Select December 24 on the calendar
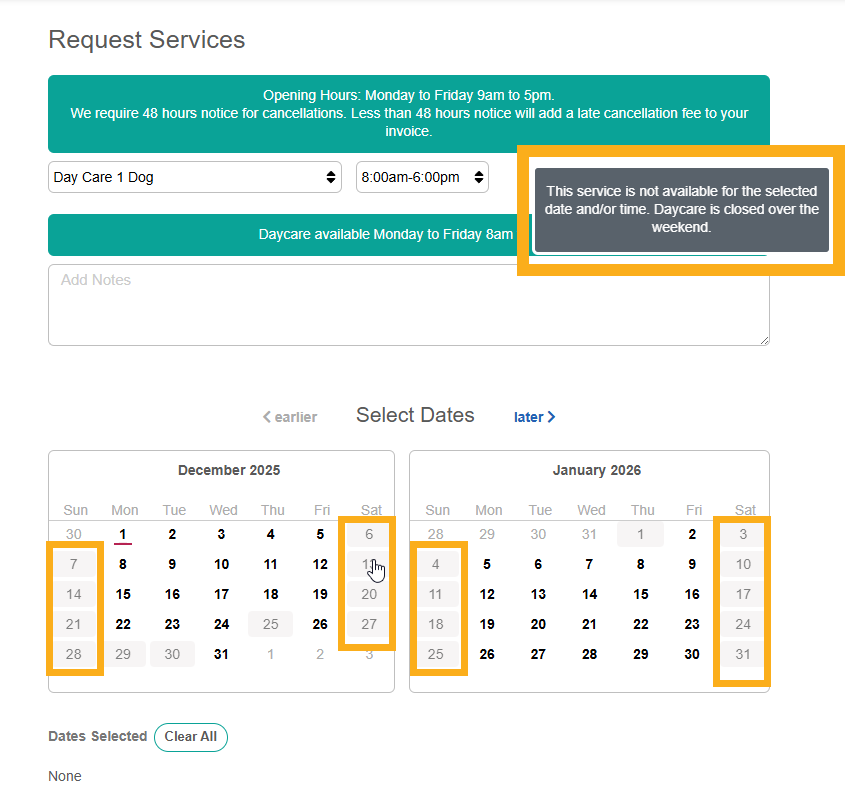This screenshot has height=808, width=845. (221, 624)
